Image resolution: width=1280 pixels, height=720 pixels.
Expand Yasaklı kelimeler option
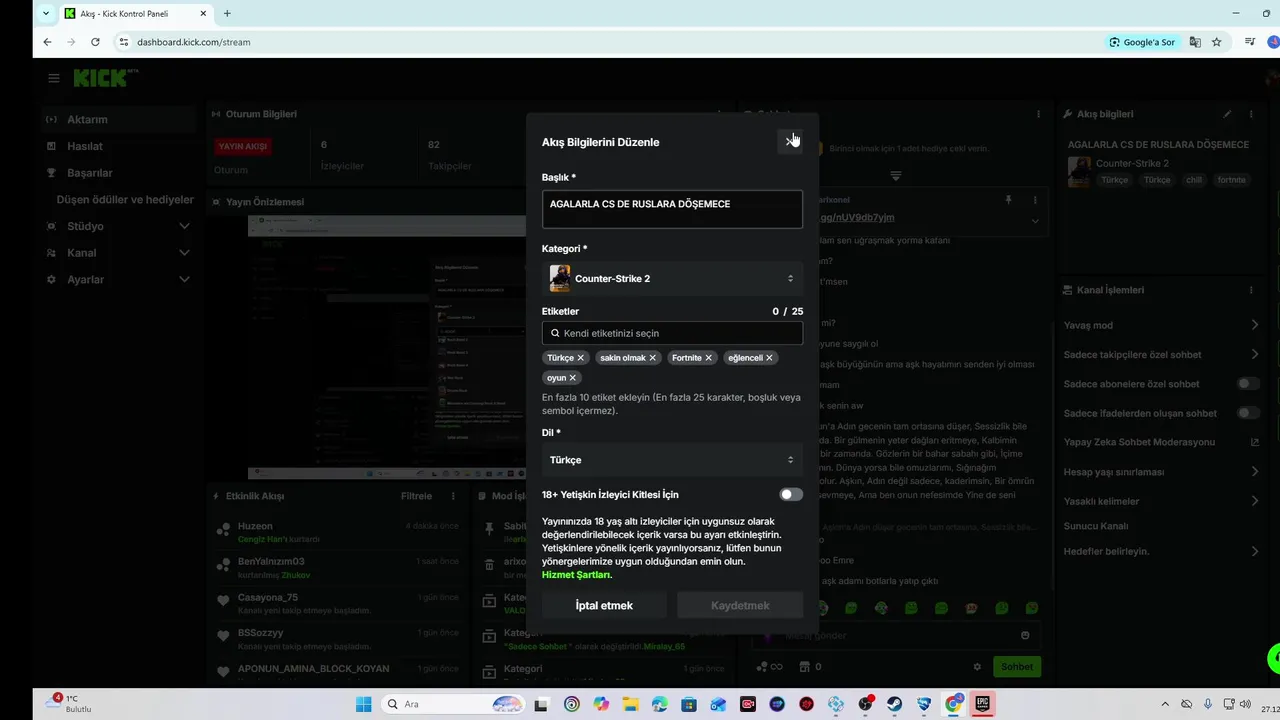(x=1254, y=501)
